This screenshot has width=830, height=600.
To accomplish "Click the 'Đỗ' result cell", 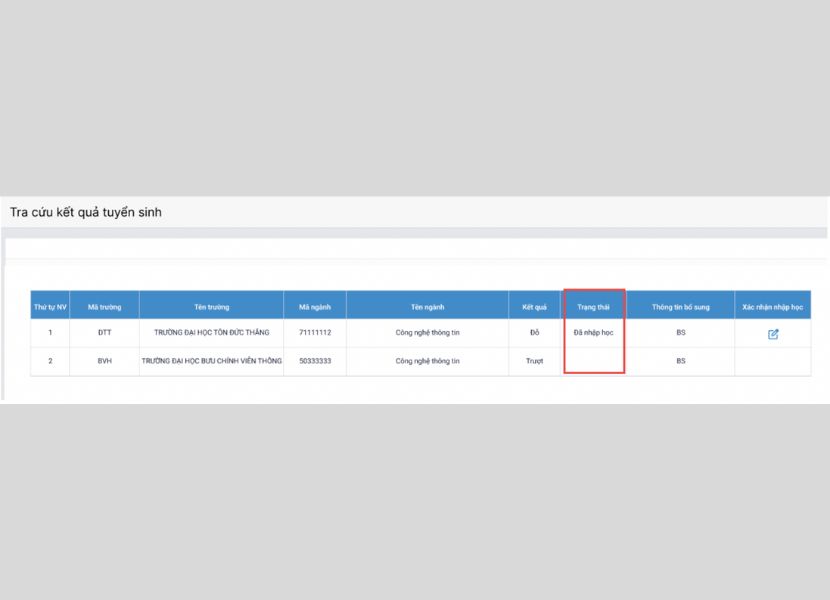I will [x=535, y=333].
